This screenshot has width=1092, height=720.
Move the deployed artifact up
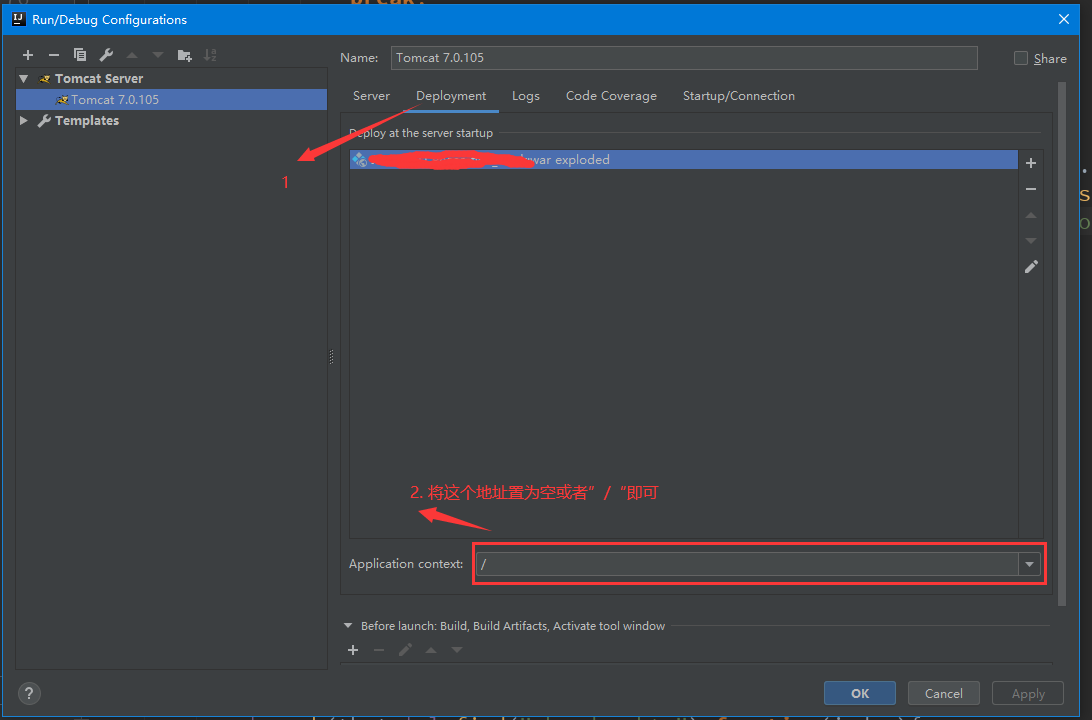coord(1031,215)
